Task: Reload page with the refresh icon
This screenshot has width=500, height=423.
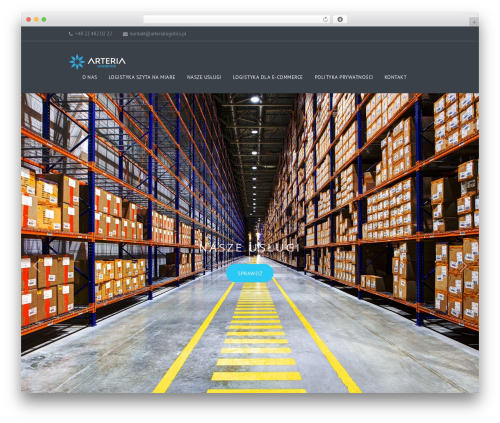Action: pos(325,20)
